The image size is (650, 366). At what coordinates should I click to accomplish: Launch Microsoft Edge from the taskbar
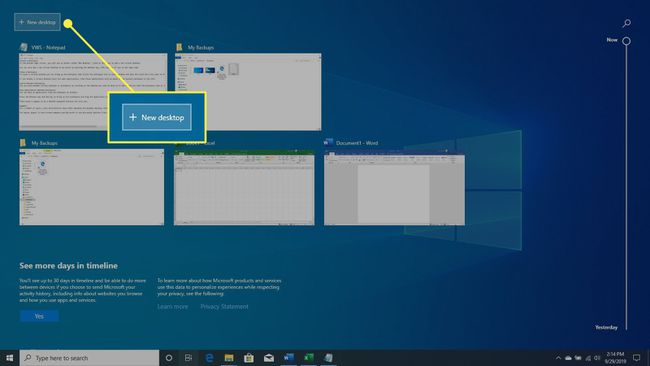coord(209,358)
